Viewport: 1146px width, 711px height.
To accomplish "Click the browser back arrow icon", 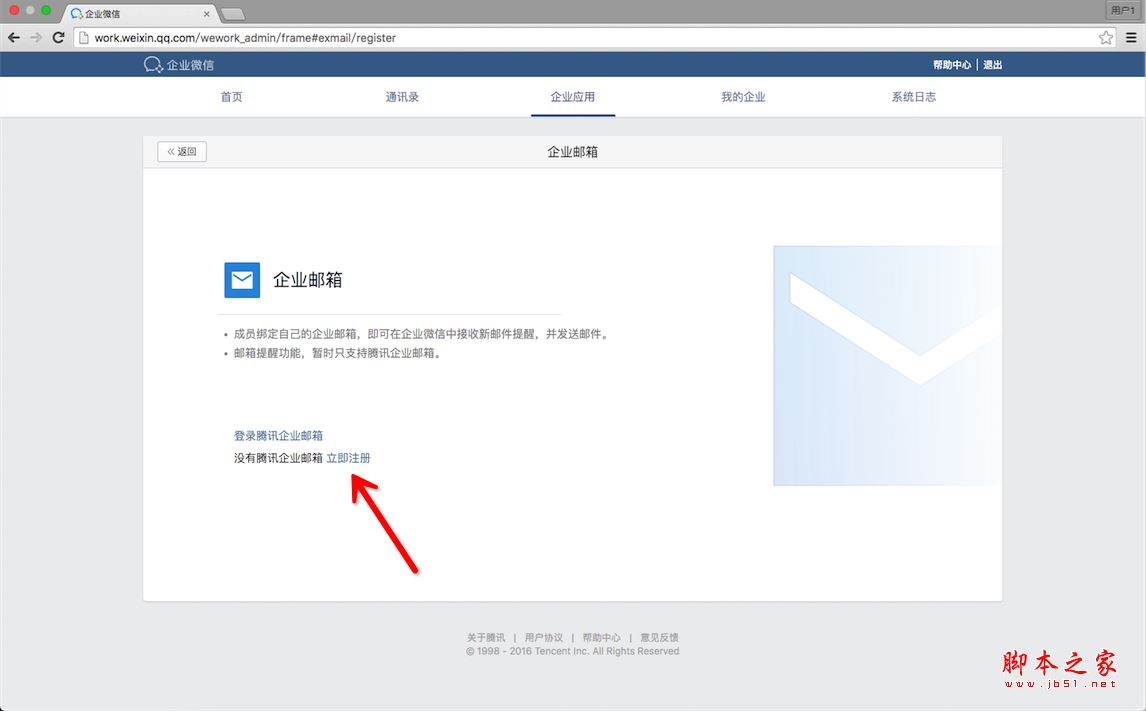I will pos(14,36).
